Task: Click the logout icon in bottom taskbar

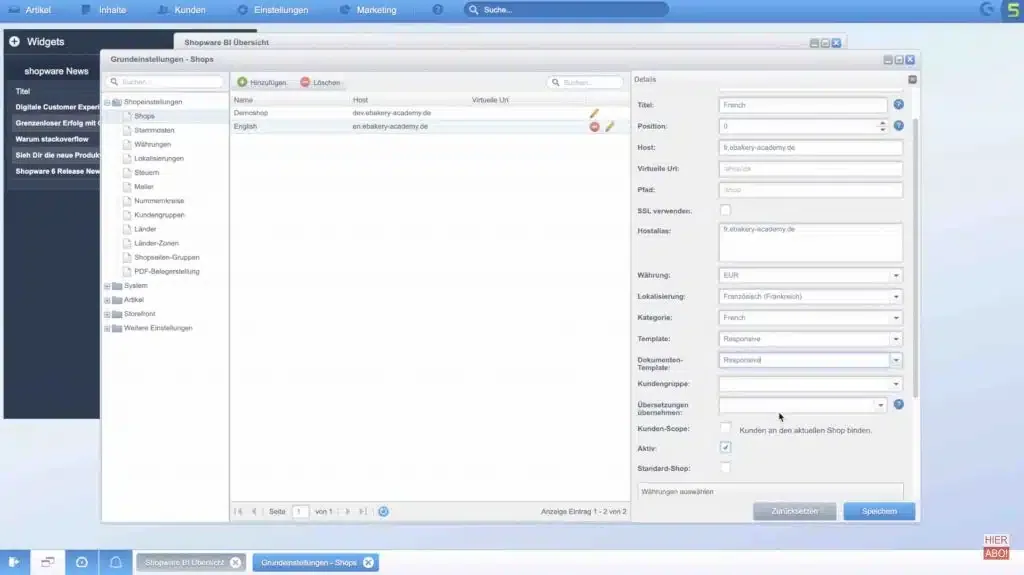Action: [x=14, y=562]
